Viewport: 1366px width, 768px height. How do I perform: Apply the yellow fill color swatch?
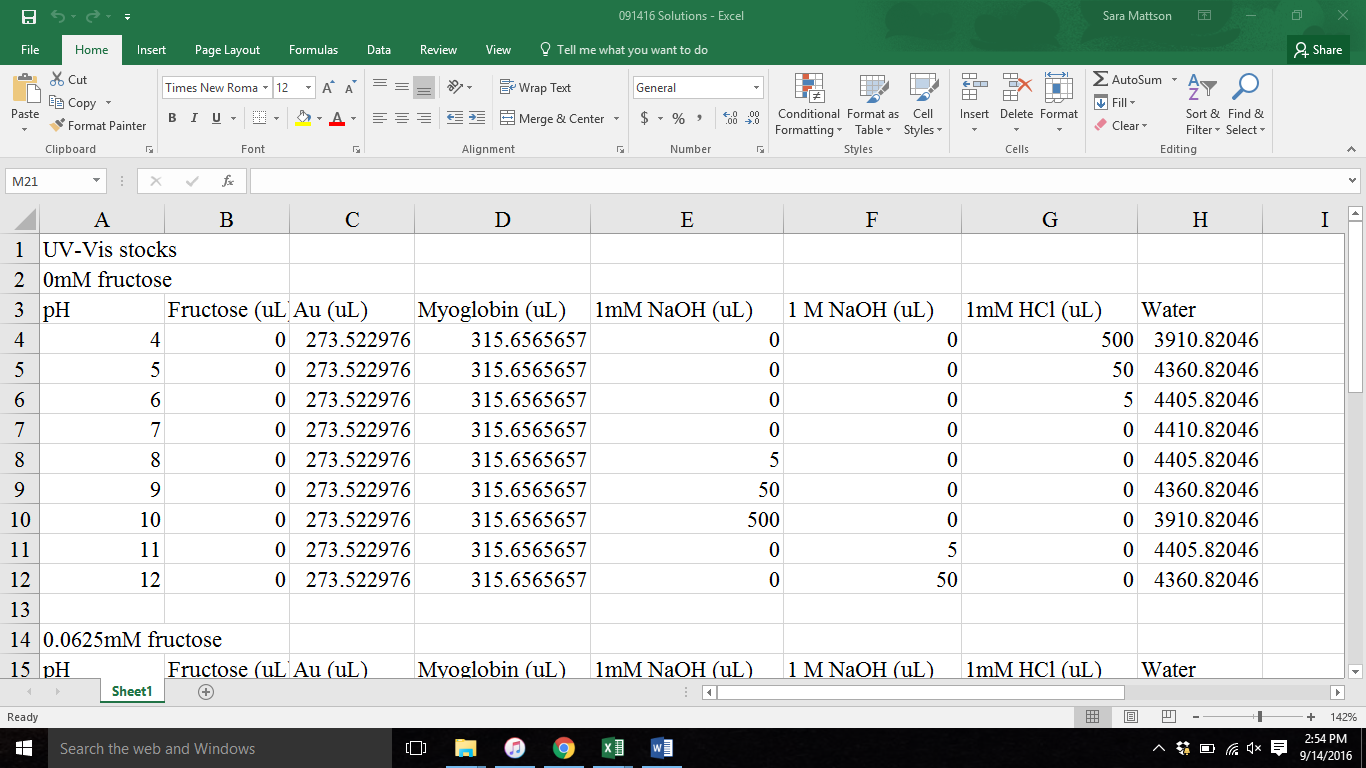(303, 118)
